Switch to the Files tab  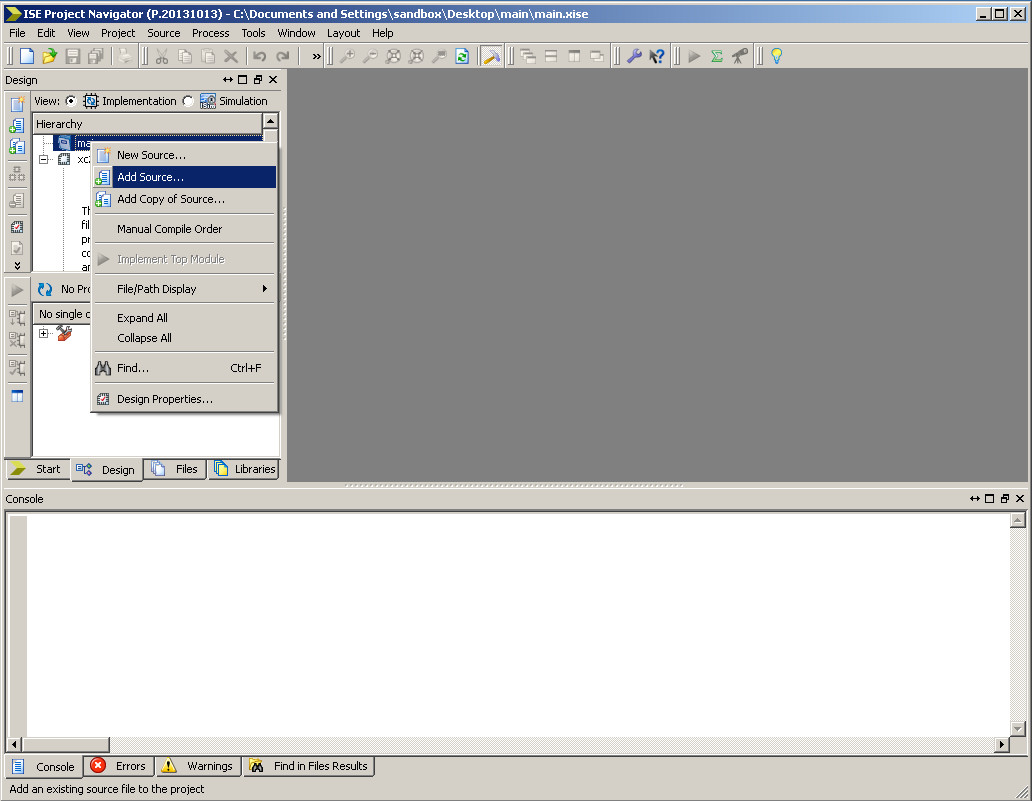tap(175, 469)
